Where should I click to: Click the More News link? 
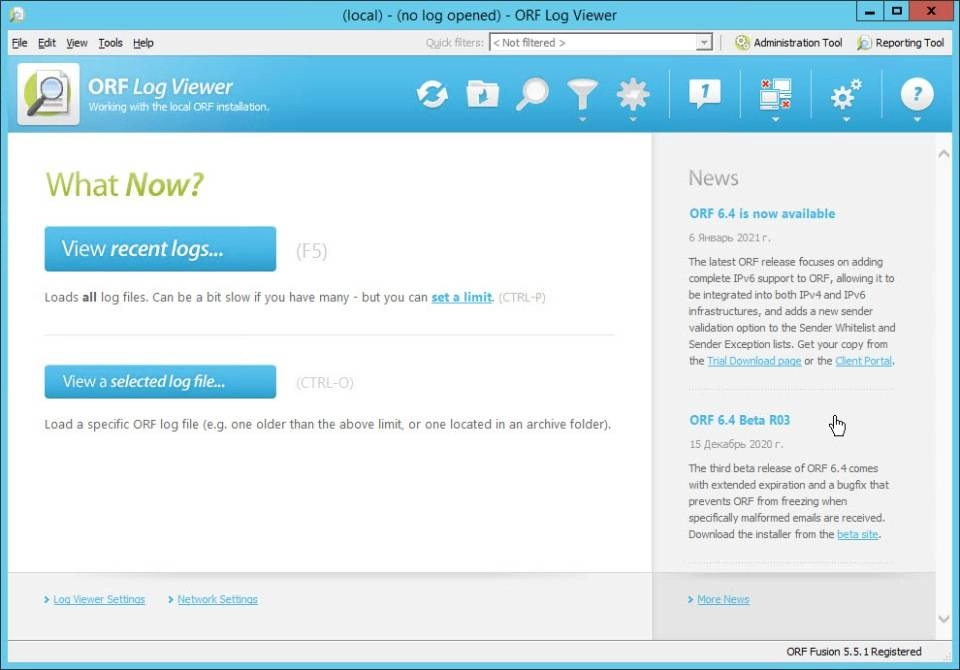(723, 599)
